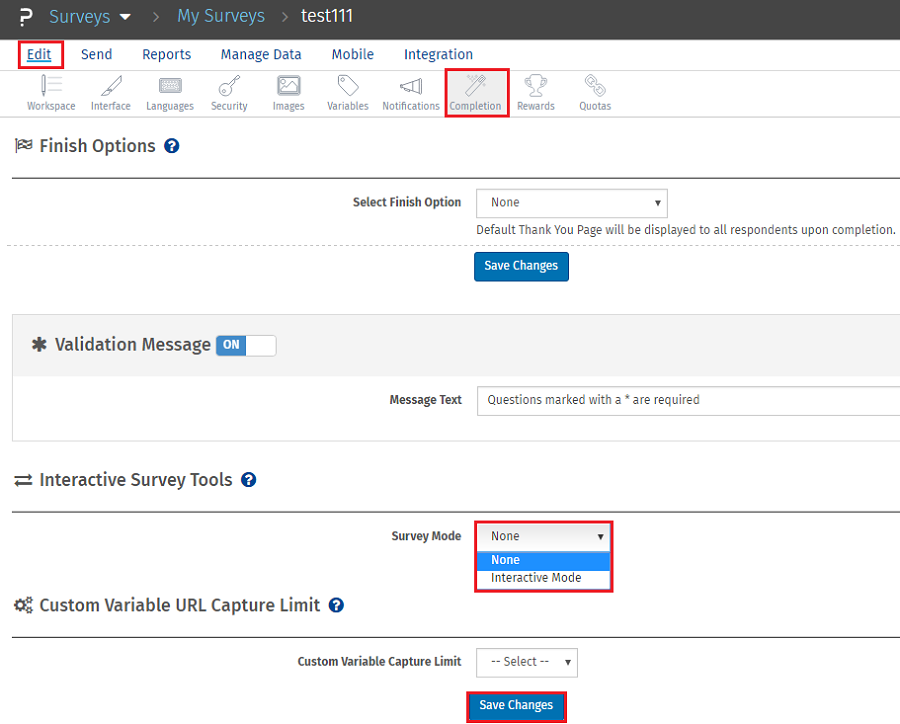Switch to the Integration tab

(x=439, y=55)
